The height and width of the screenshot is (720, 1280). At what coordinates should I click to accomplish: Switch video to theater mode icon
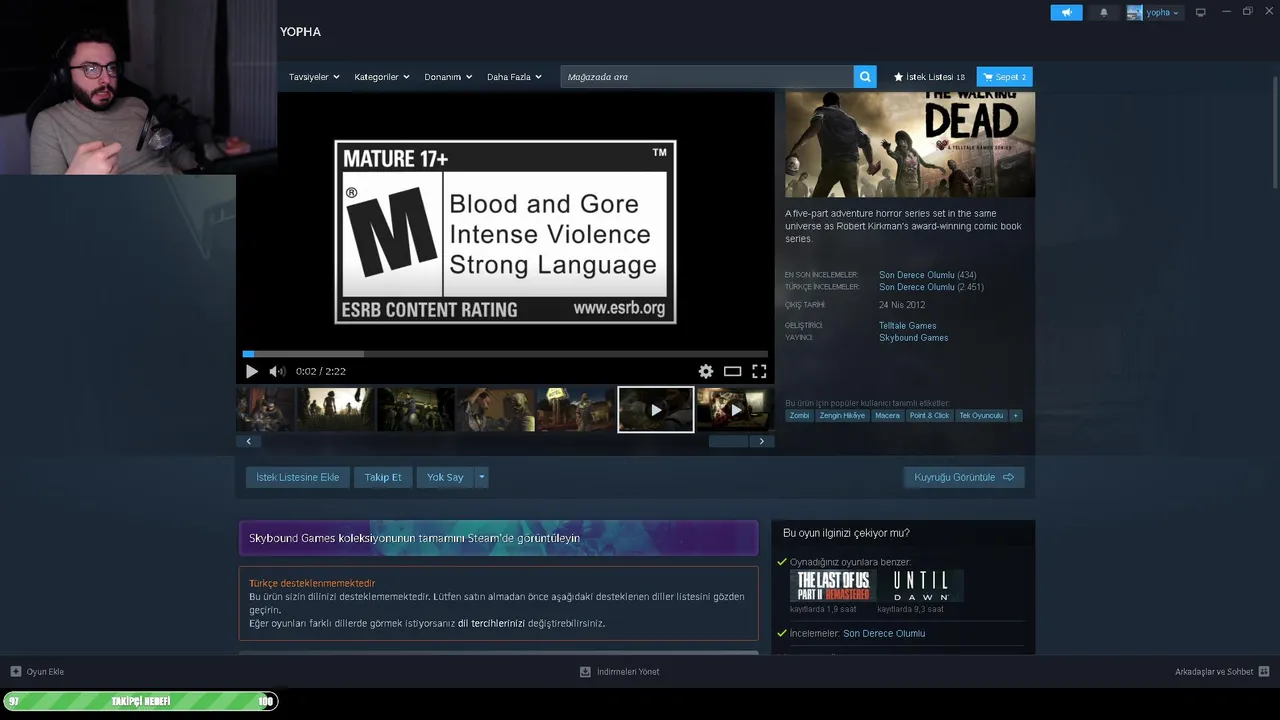coord(732,371)
